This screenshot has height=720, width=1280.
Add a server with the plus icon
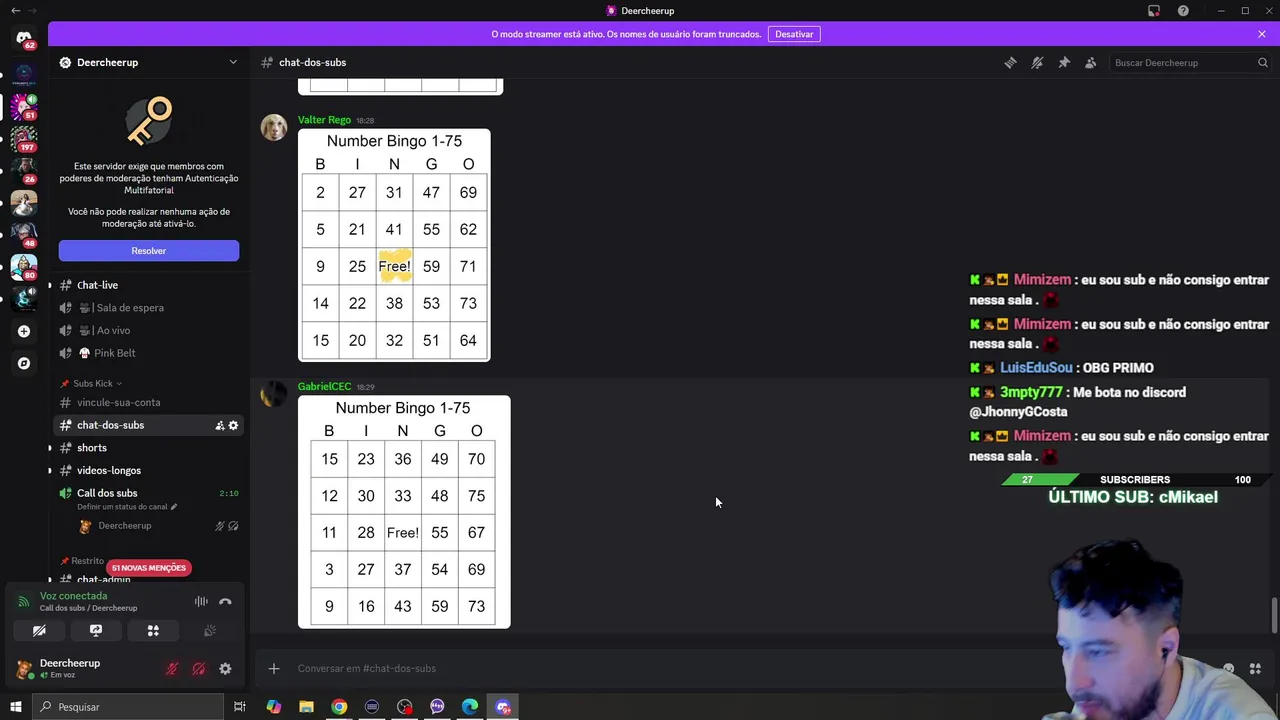24,331
